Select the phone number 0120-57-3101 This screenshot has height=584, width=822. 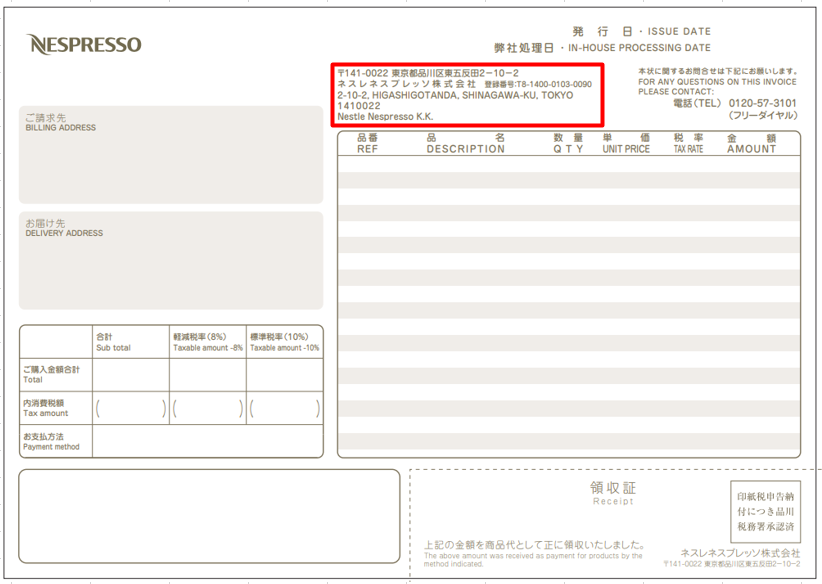coord(762,103)
